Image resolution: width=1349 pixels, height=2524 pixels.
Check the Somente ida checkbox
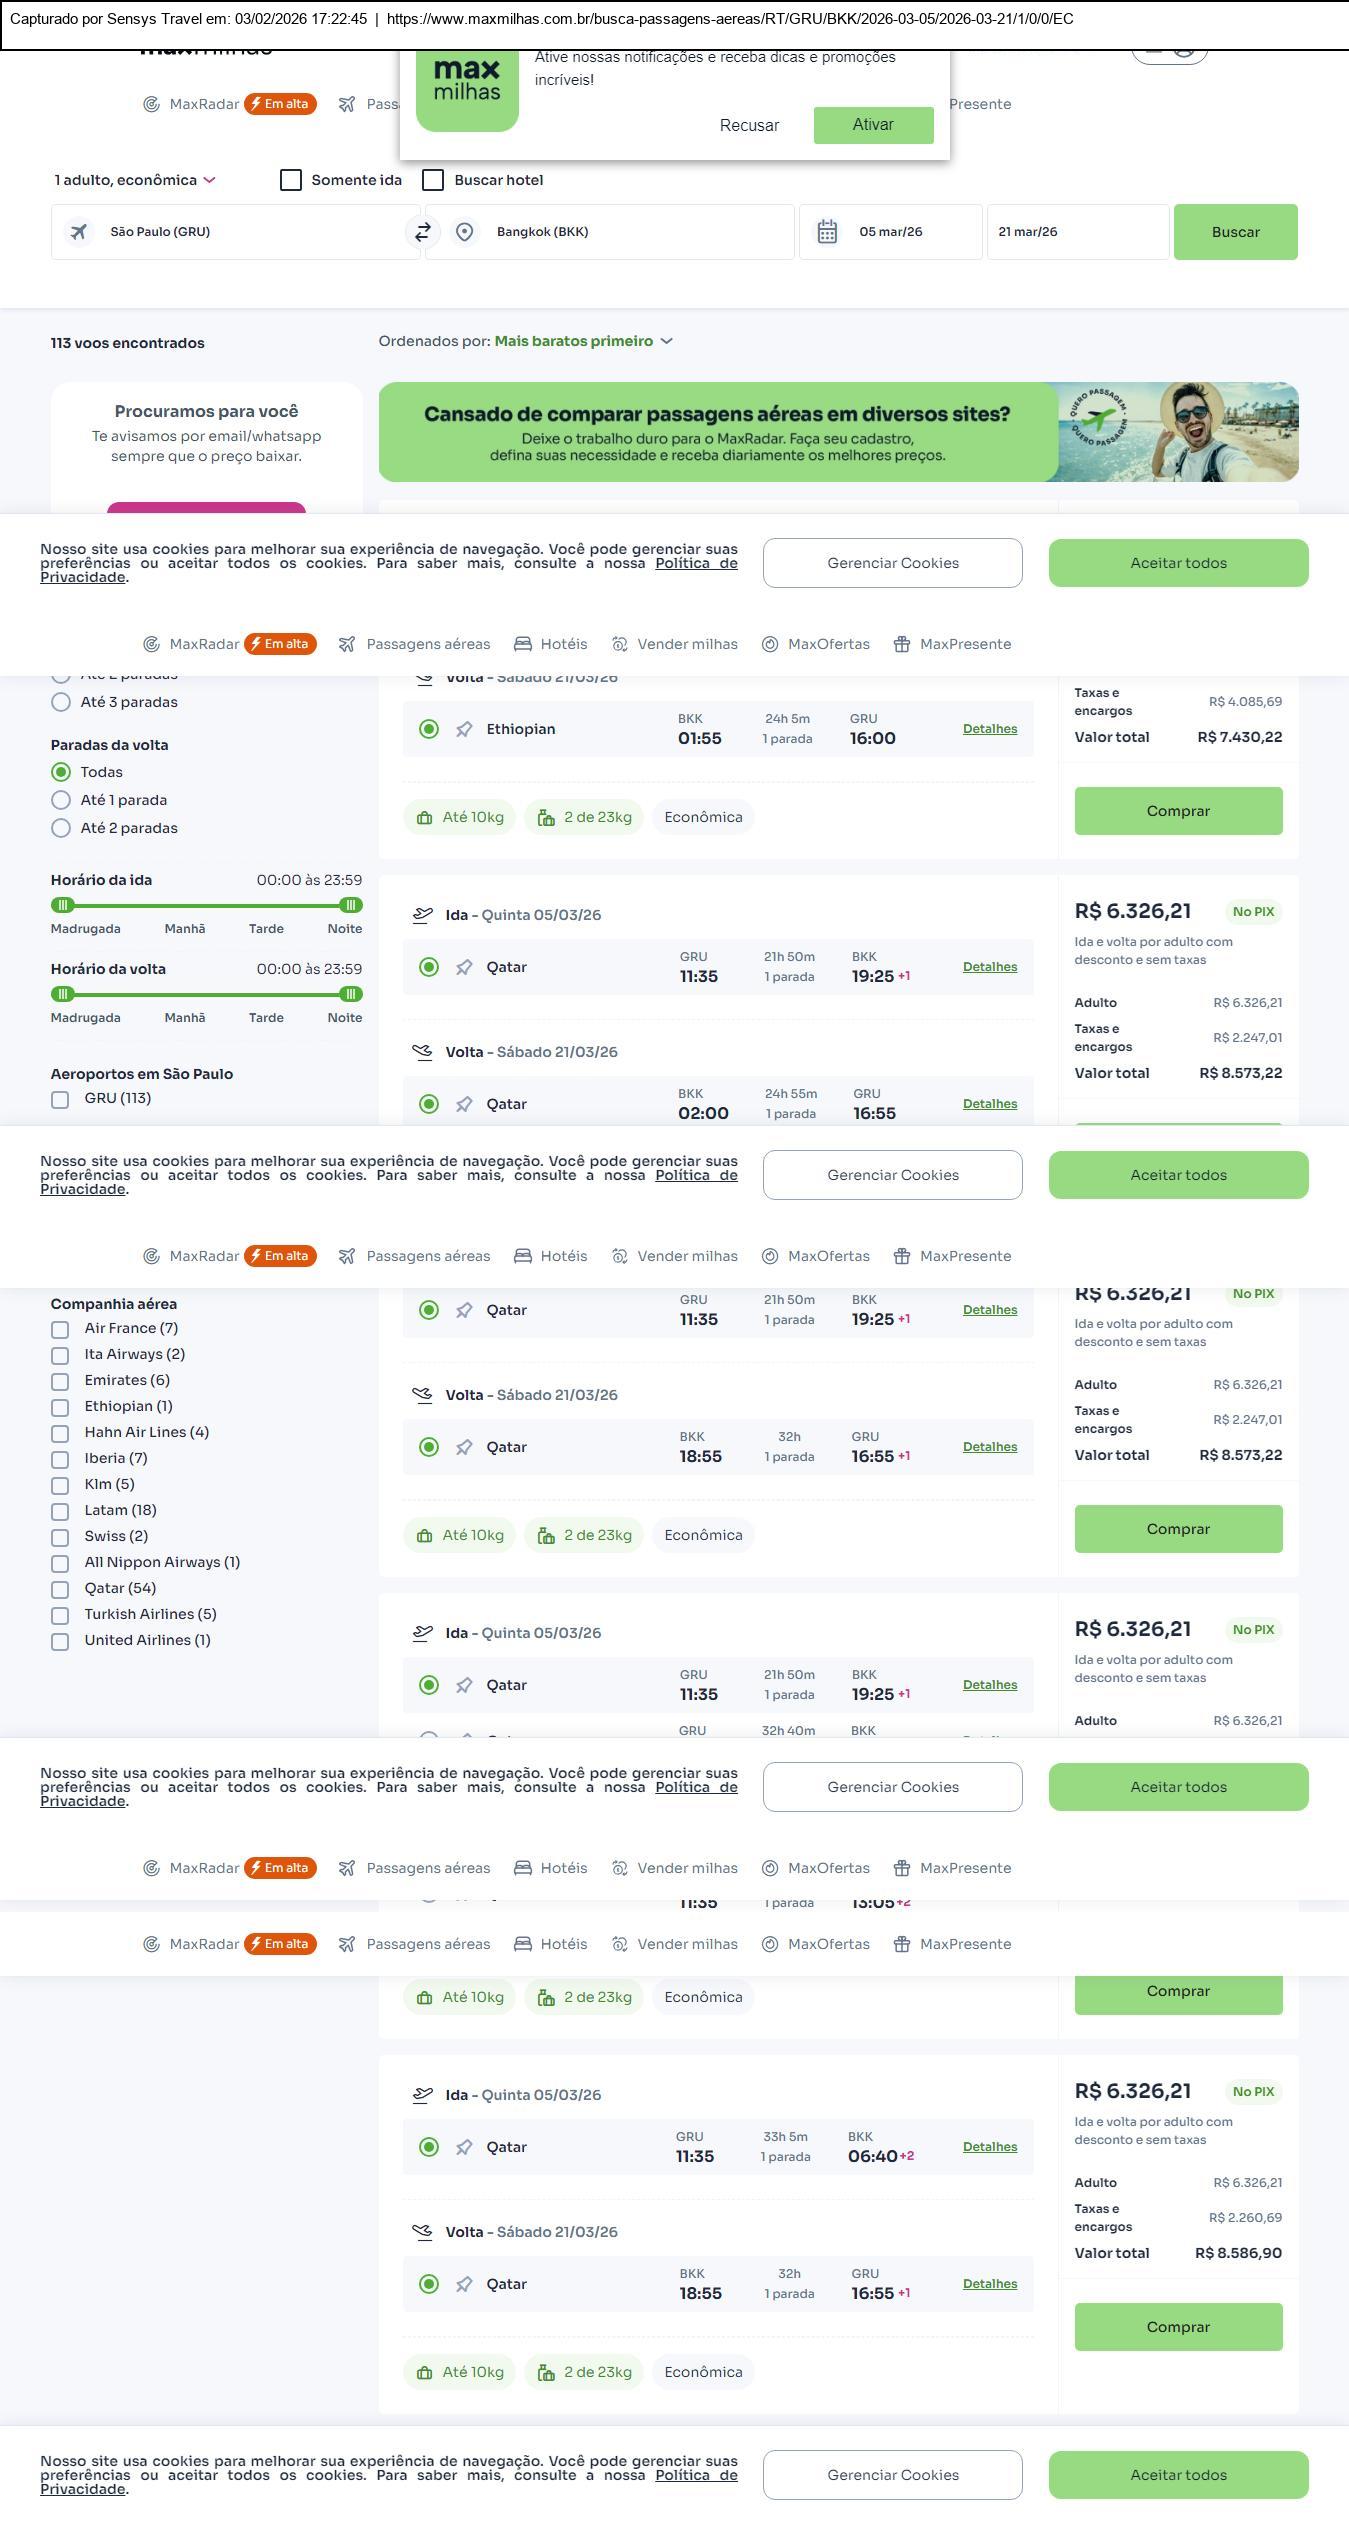pyautogui.click(x=291, y=180)
